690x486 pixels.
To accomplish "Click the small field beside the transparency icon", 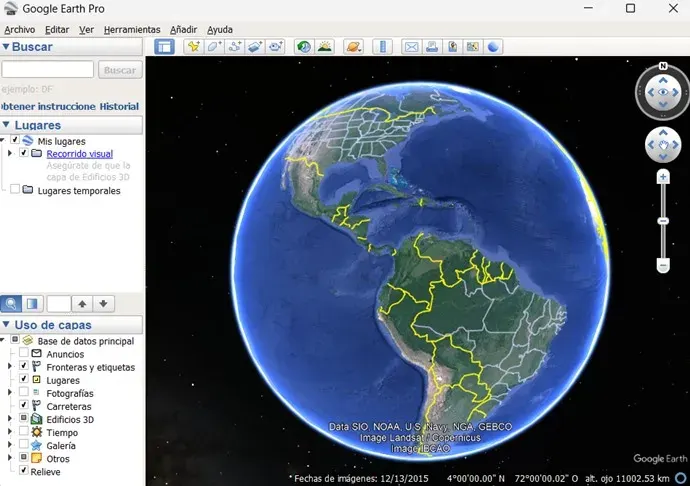I will click(x=59, y=304).
